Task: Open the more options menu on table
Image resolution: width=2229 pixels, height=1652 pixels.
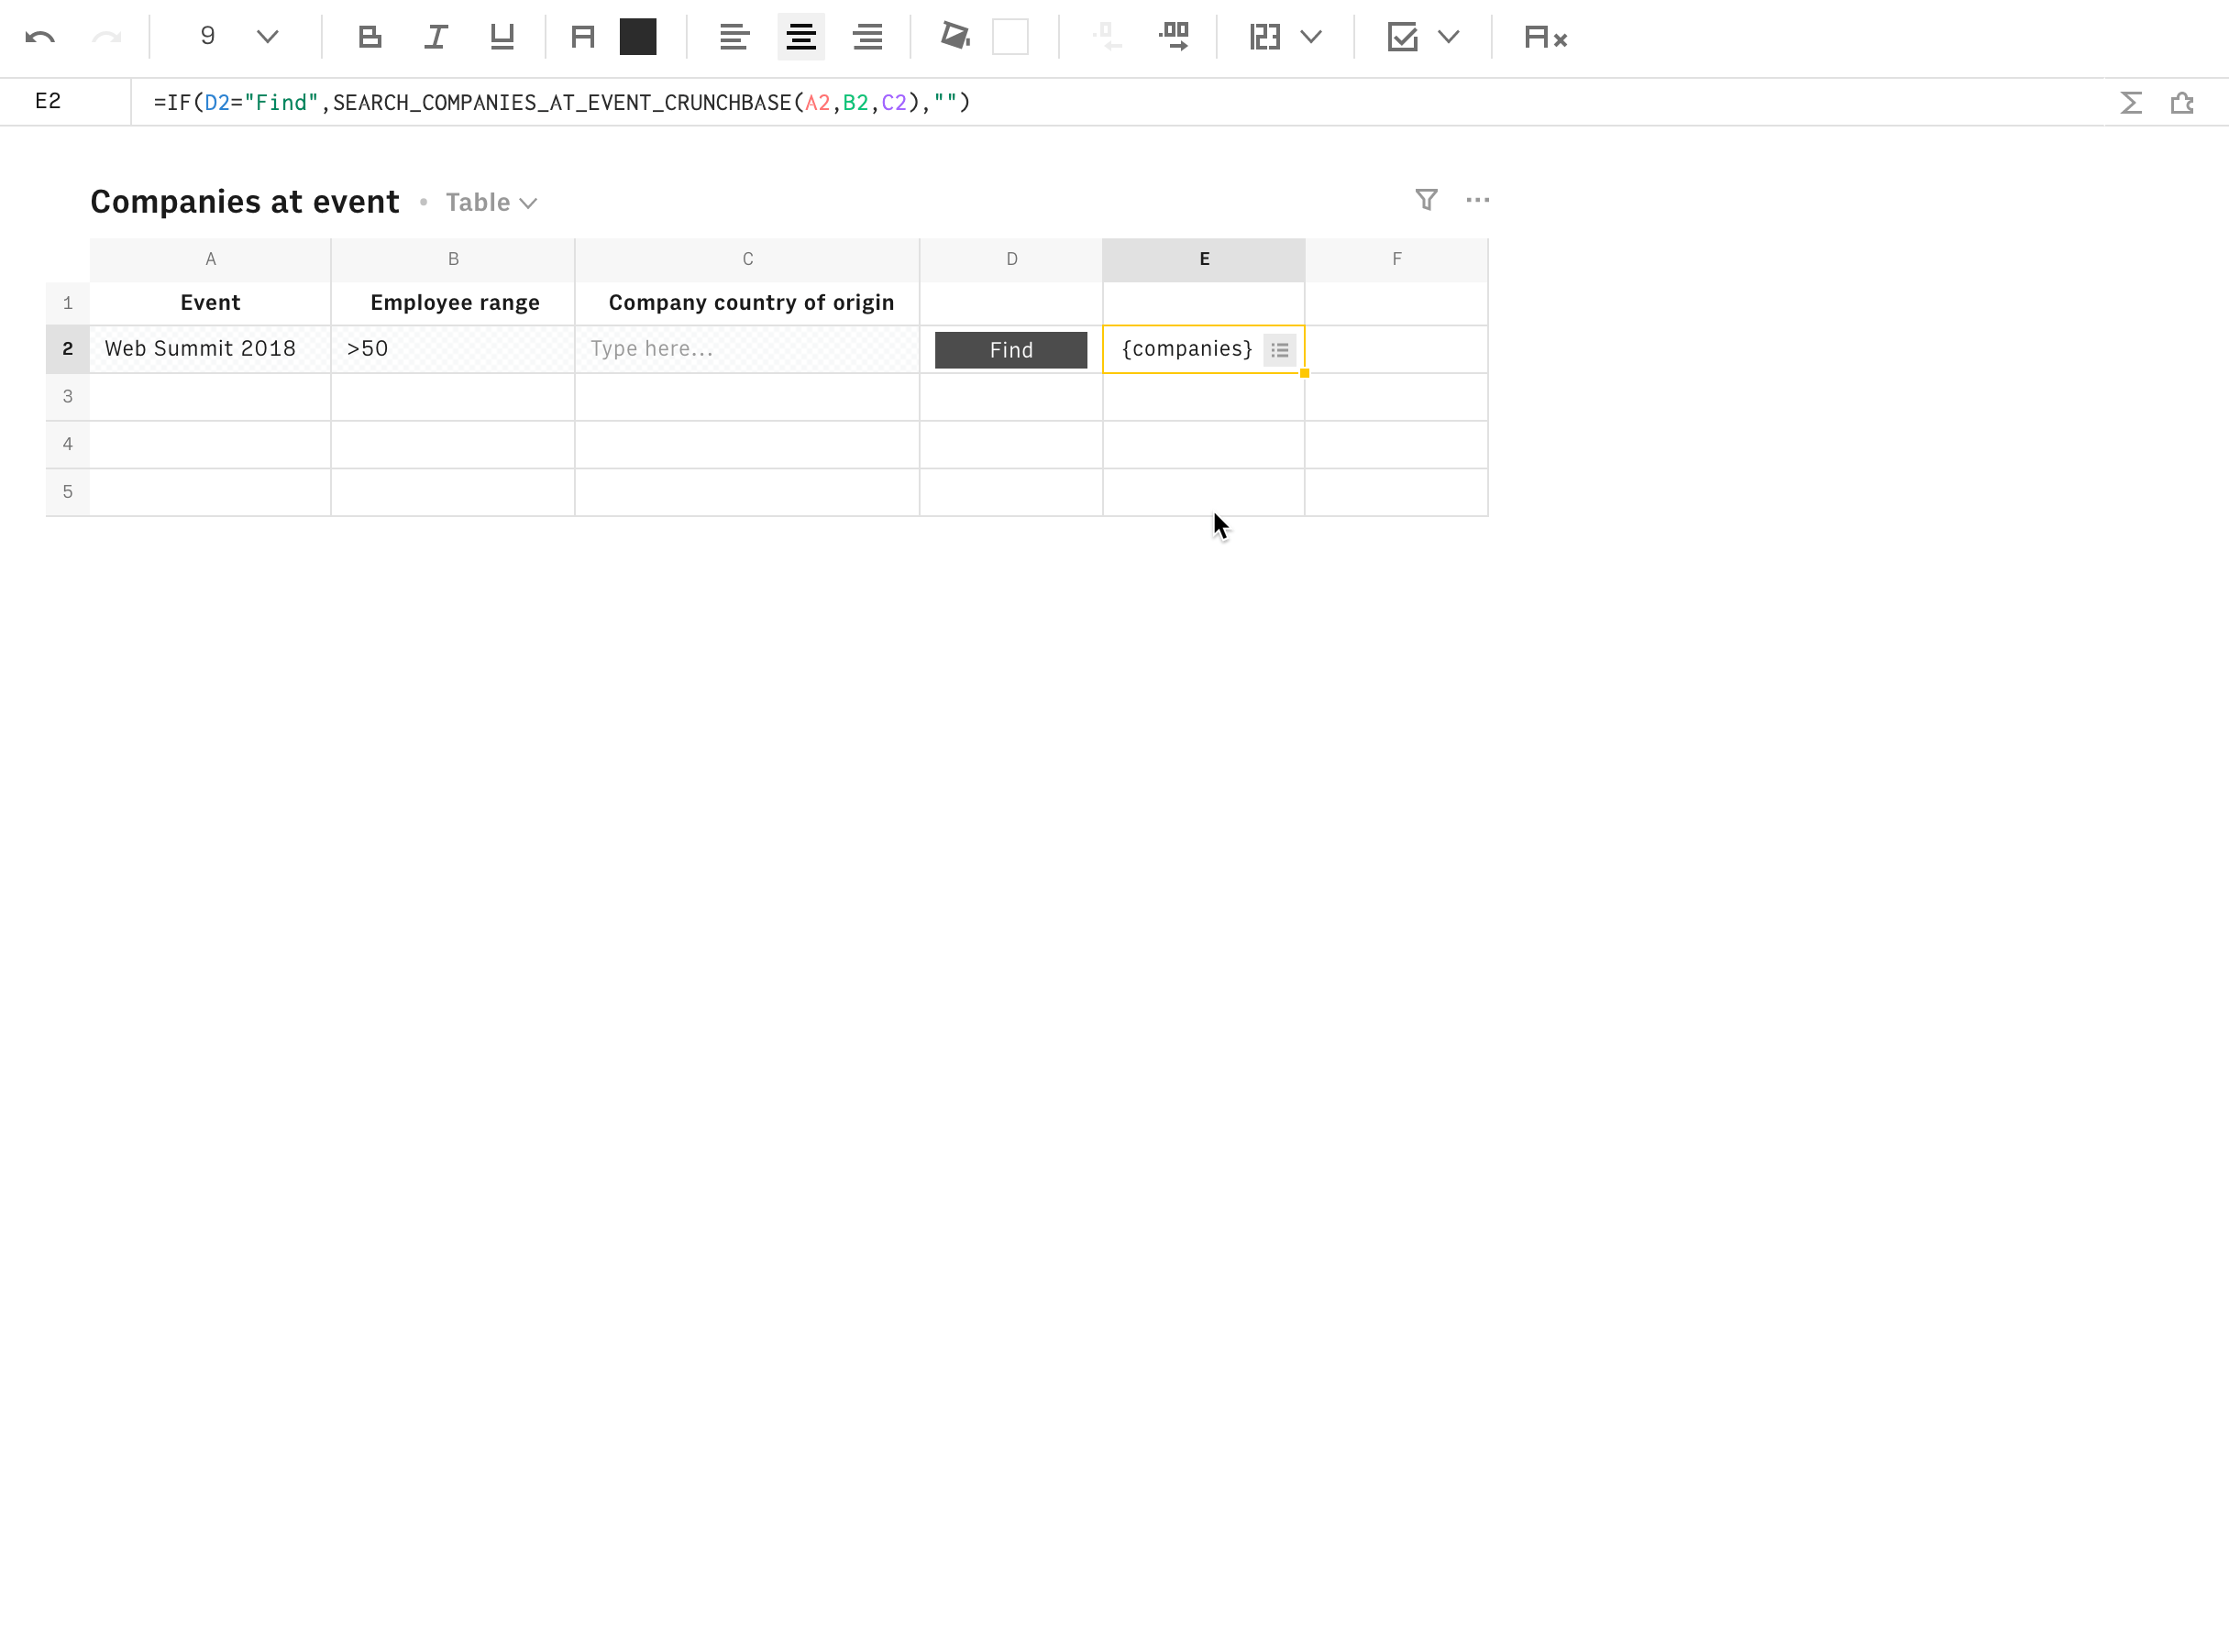Action: point(1477,200)
